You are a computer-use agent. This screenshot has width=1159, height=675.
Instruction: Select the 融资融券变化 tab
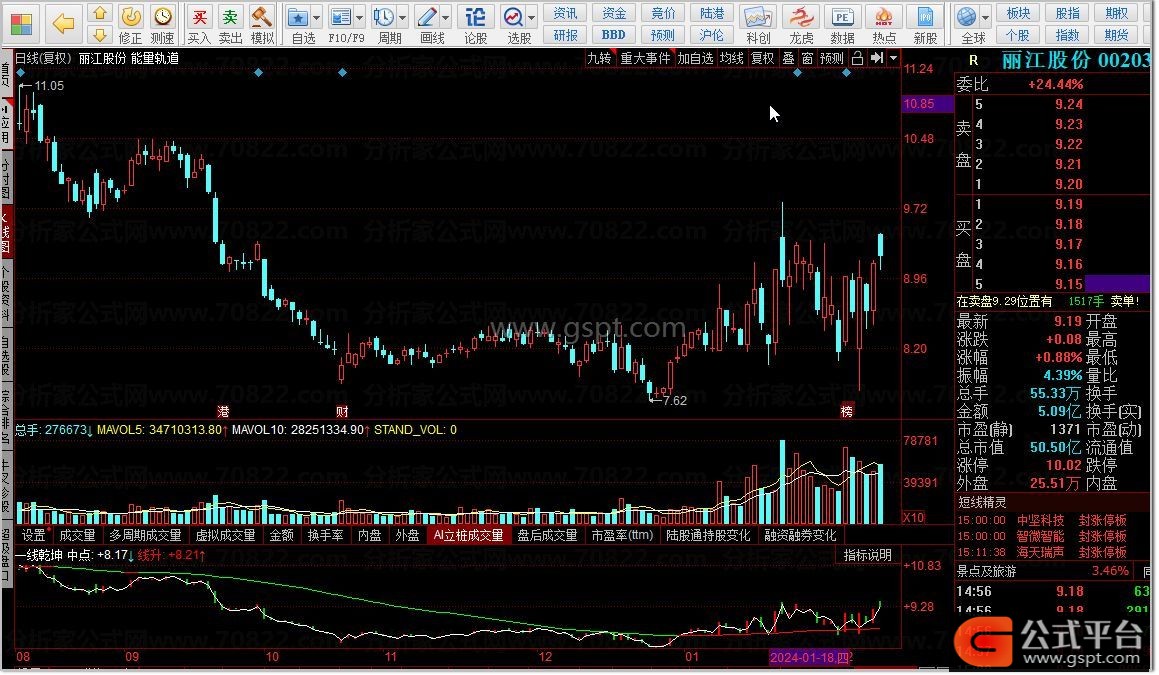point(800,535)
